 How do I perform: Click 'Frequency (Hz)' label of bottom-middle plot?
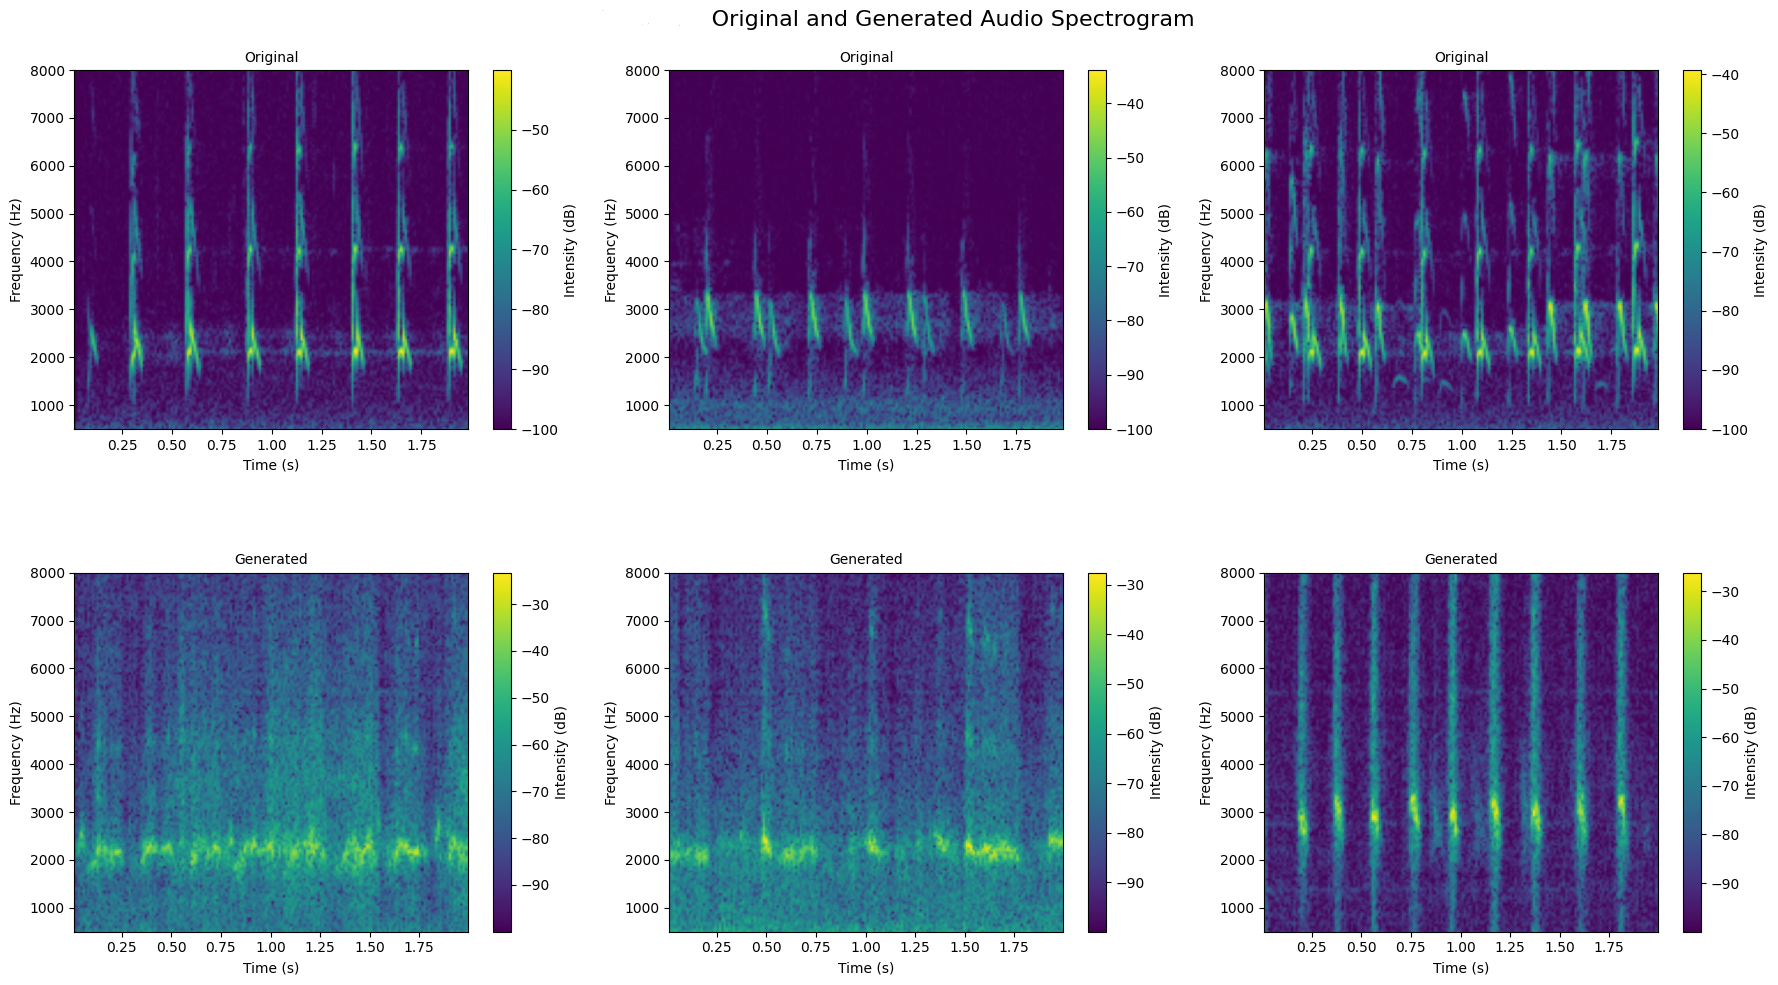click(611, 752)
